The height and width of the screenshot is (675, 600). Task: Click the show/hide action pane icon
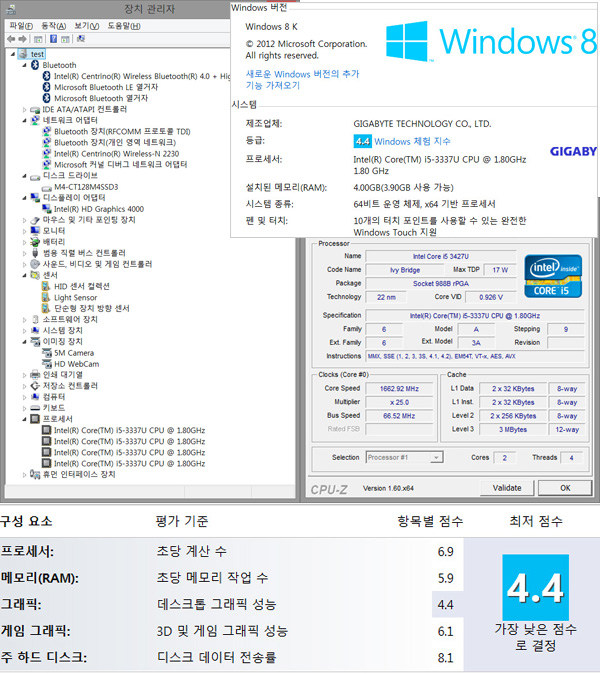pyautogui.click(x=65, y=39)
